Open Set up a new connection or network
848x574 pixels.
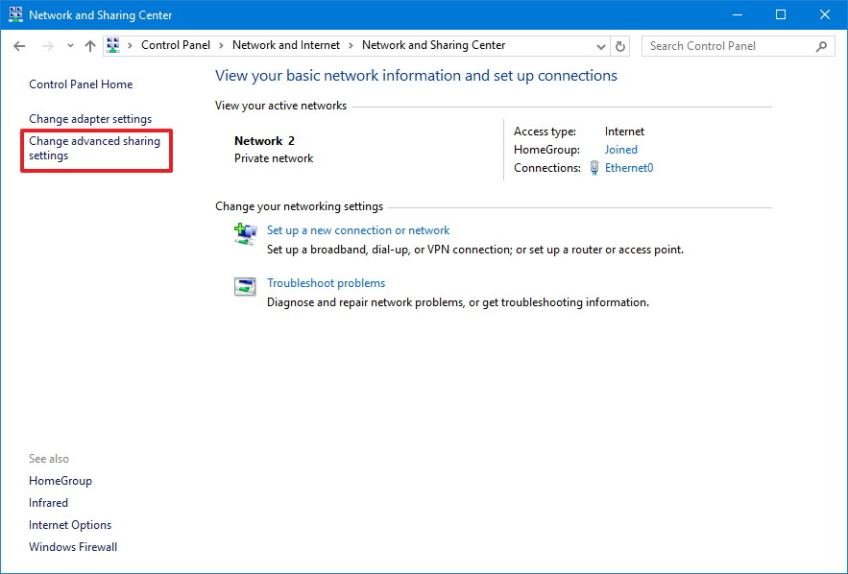(x=358, y=230)
